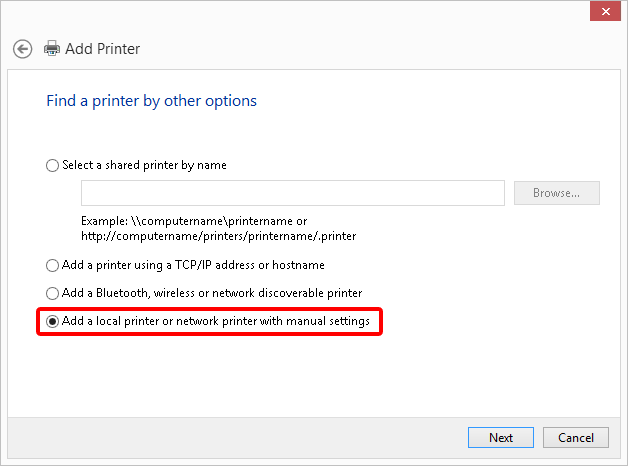This screenshot has width=628, height=466.
Task: Click the 'Select a shared printer by name' label
Action: pyautogui.click(x=144, y=166)
